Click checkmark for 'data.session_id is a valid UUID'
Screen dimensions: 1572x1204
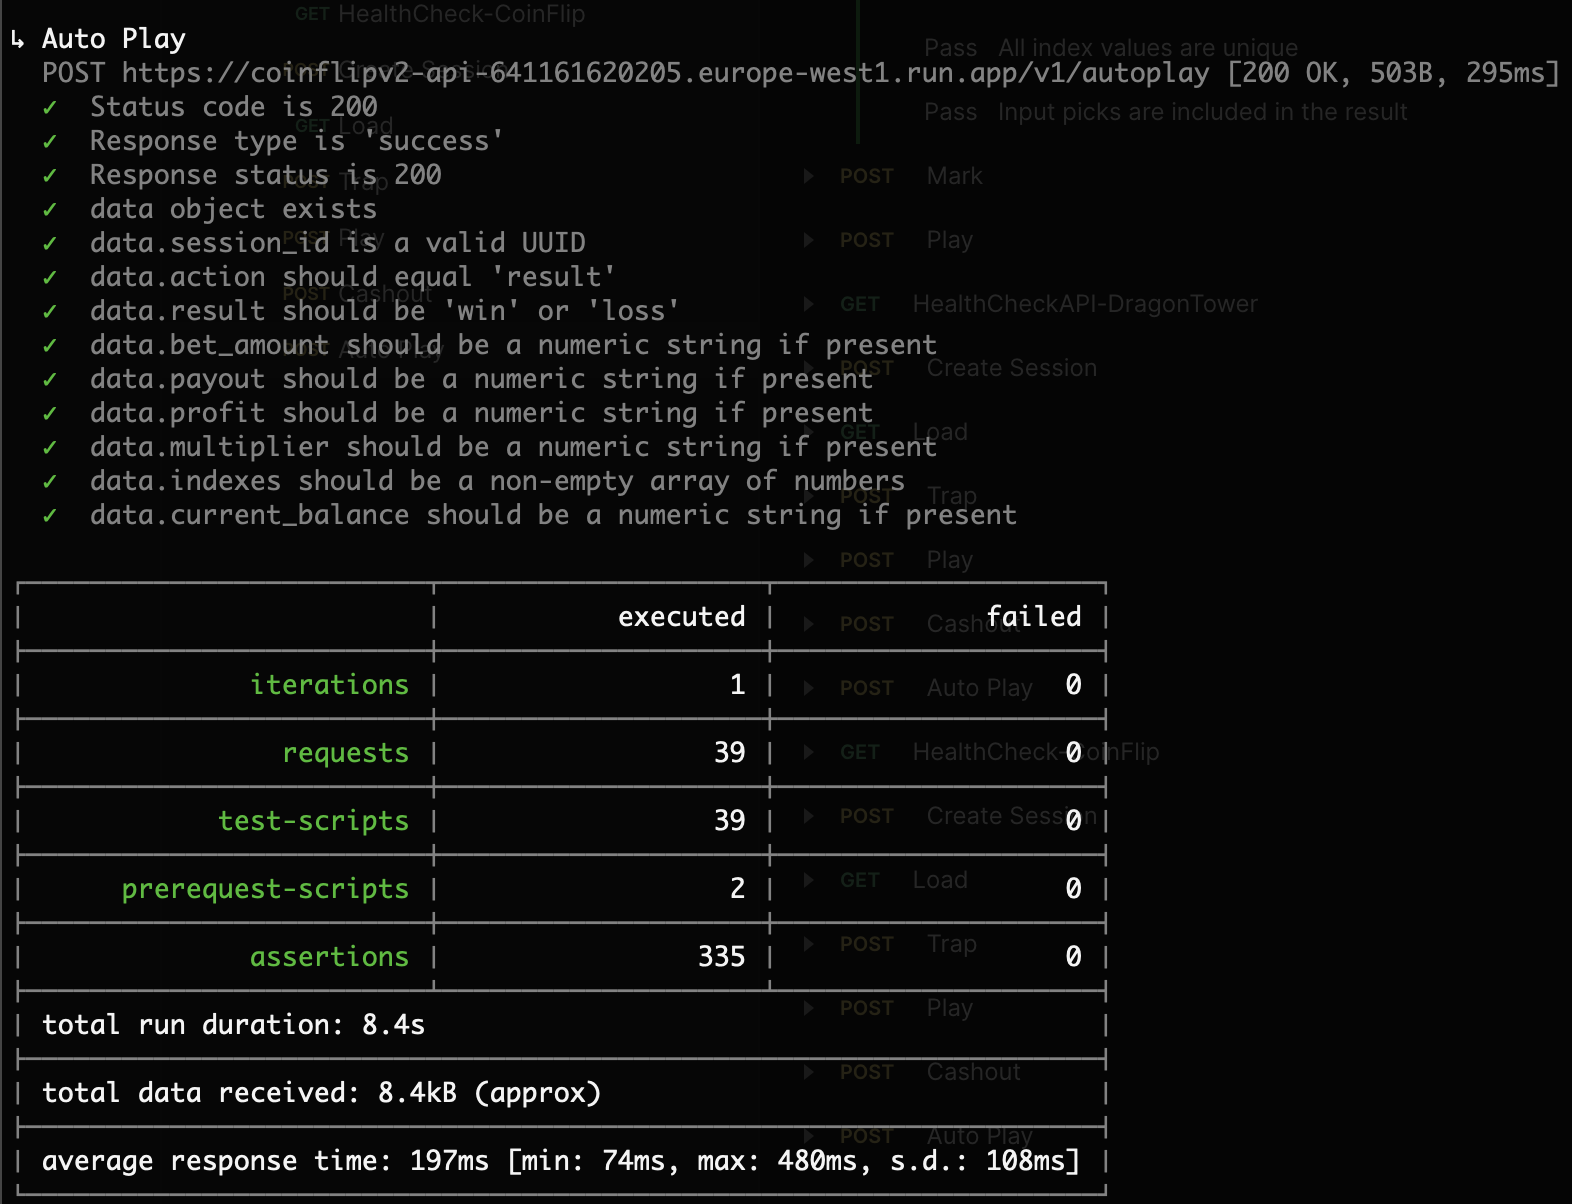[50, 244]
